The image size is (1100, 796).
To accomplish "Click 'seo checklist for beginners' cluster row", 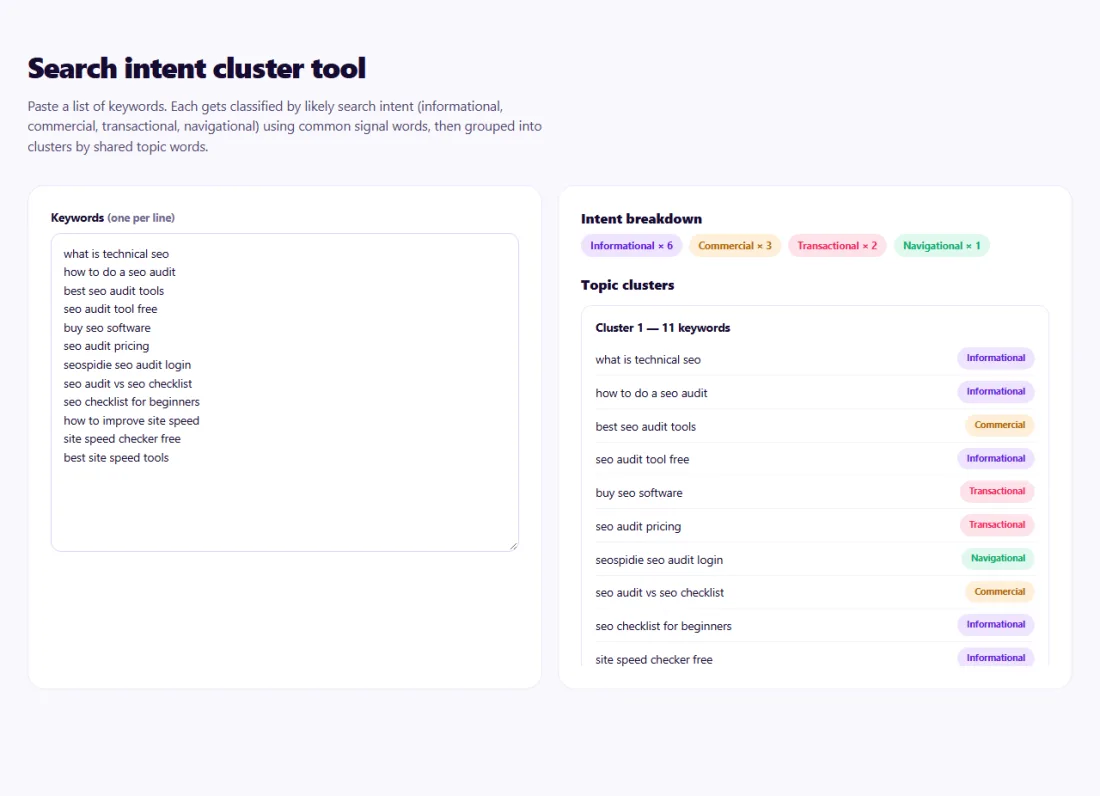I will pos(814,626).
